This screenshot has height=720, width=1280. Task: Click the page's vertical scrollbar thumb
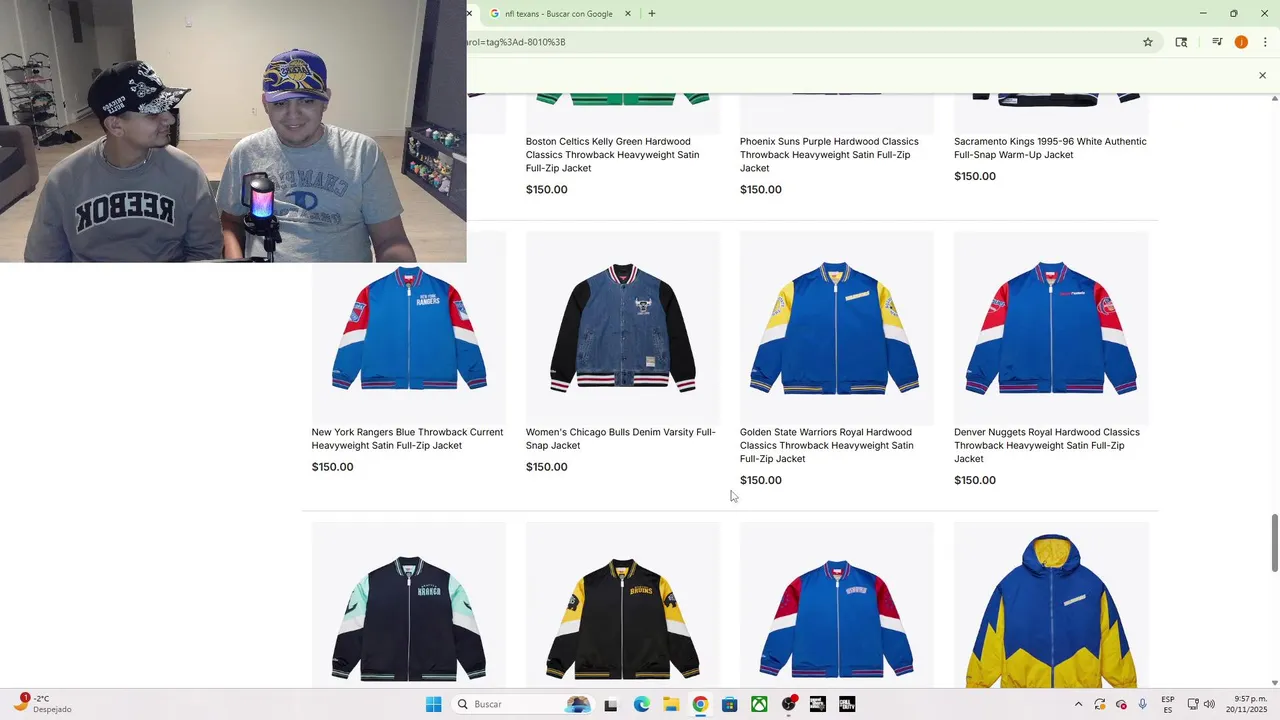1274,543
